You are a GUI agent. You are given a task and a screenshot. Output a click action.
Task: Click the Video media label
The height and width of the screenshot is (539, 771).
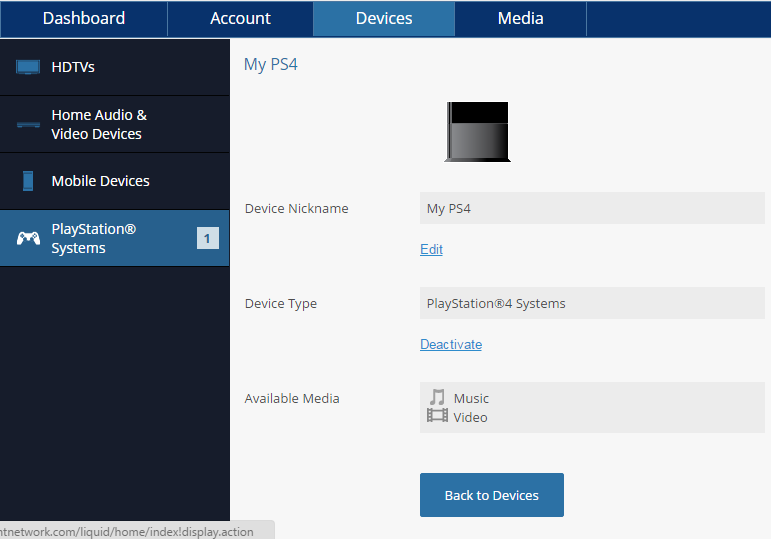(470, 418)
